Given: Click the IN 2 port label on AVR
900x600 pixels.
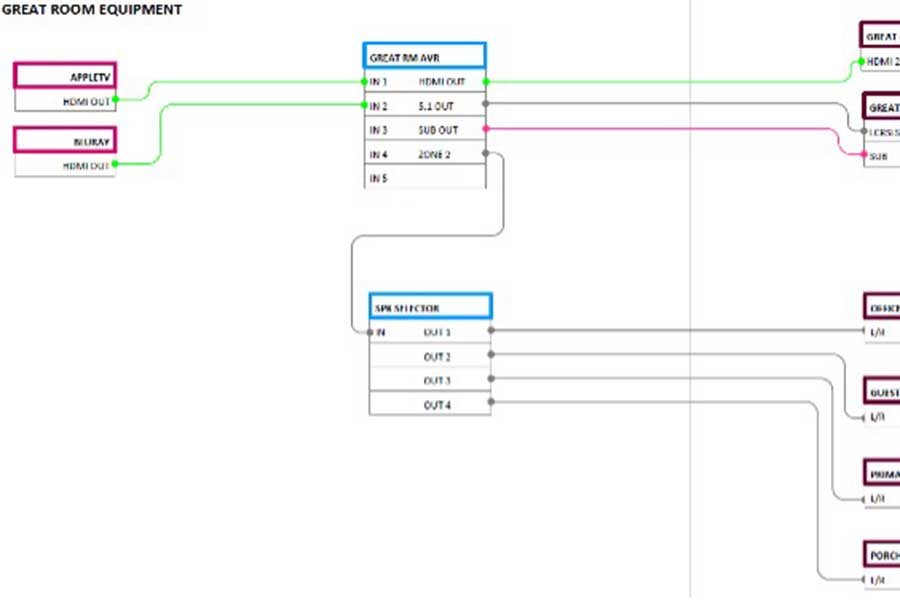Looking at the screenshot, I should (x=378, y=106).
